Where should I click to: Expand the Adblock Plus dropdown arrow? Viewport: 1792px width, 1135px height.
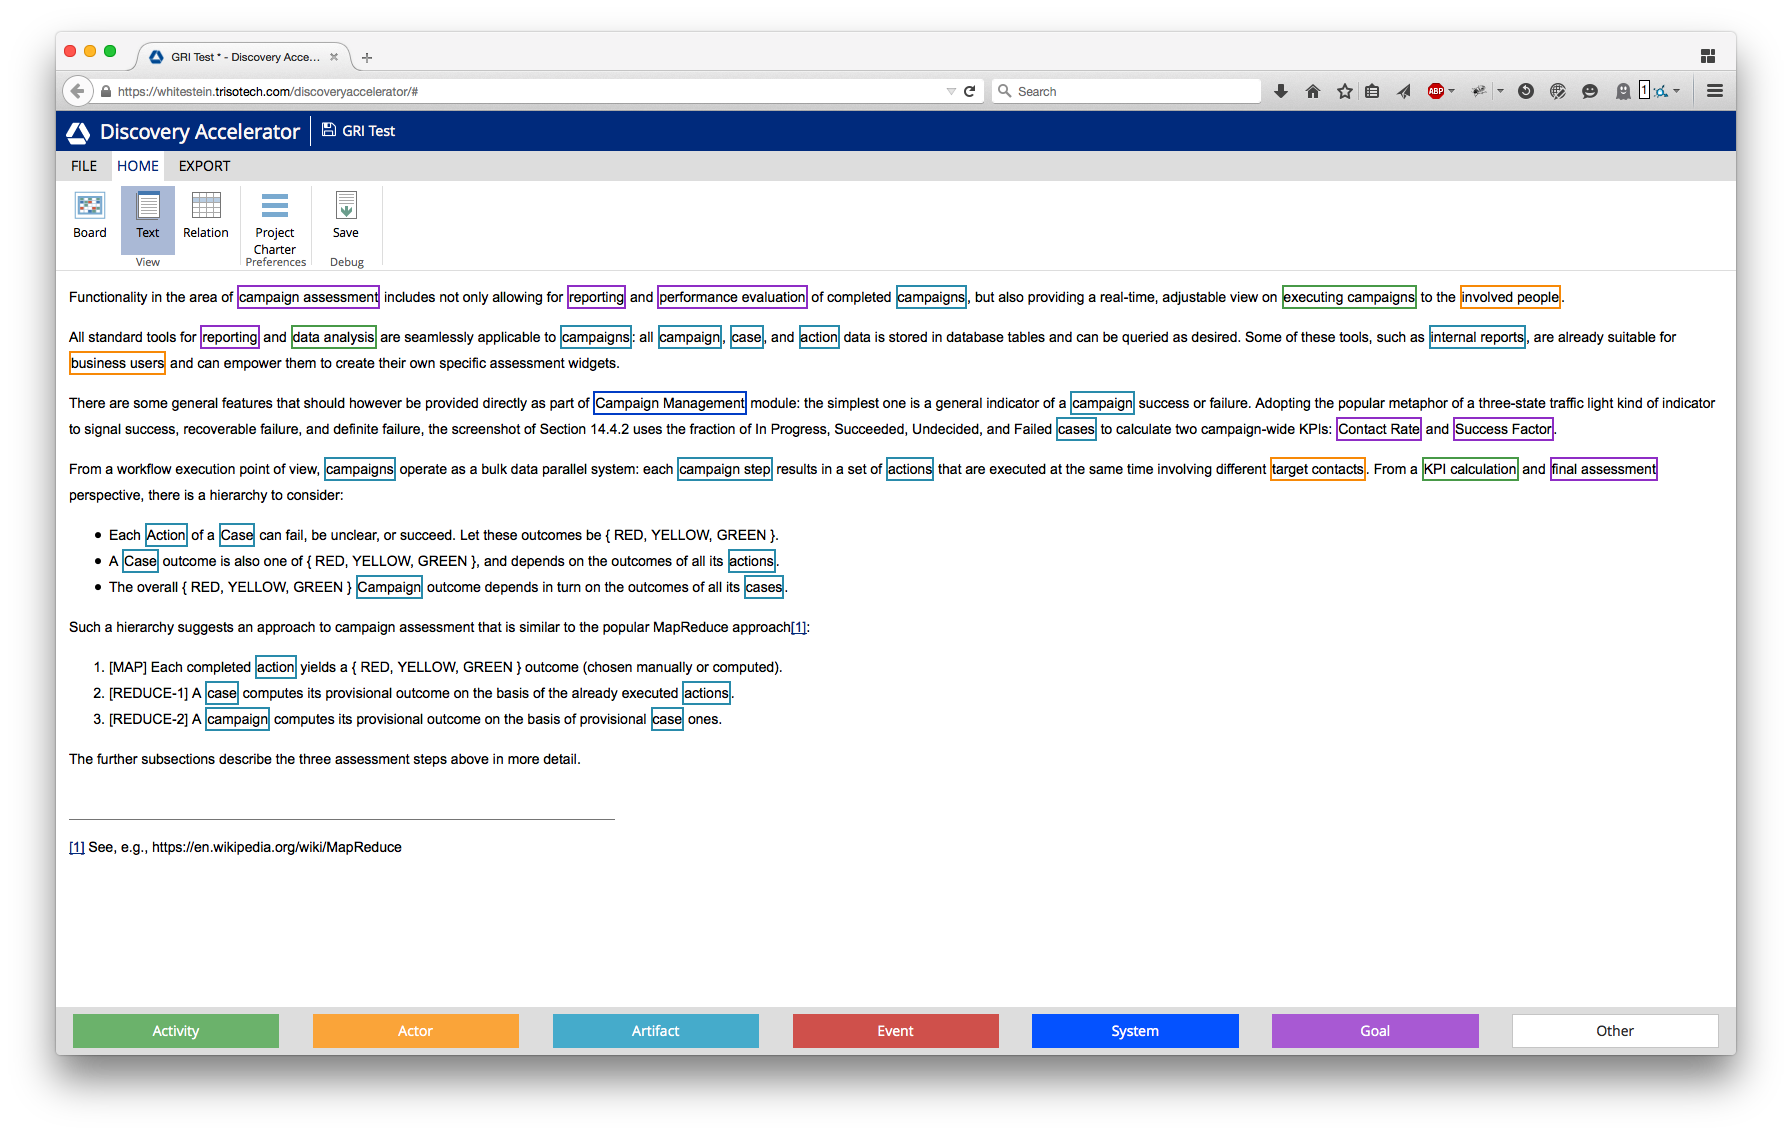click(x=1452, y=91)
